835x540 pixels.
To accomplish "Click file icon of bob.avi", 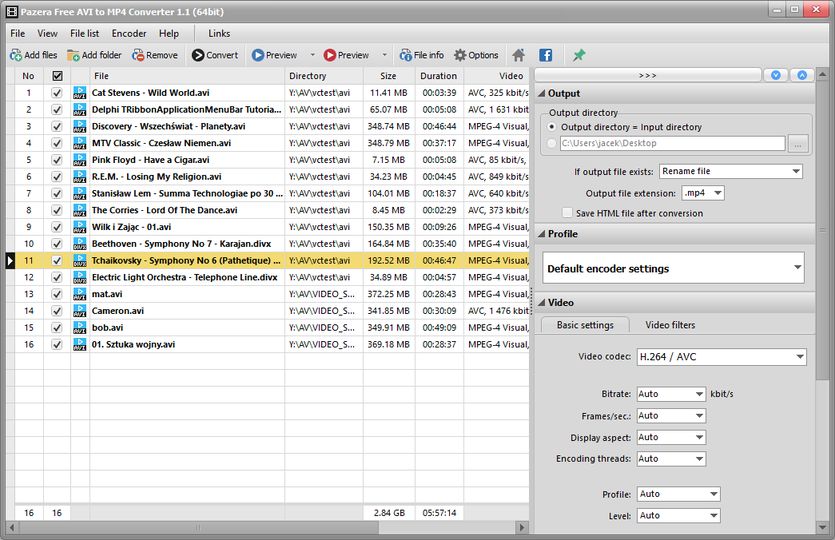I will click(79, 328).
